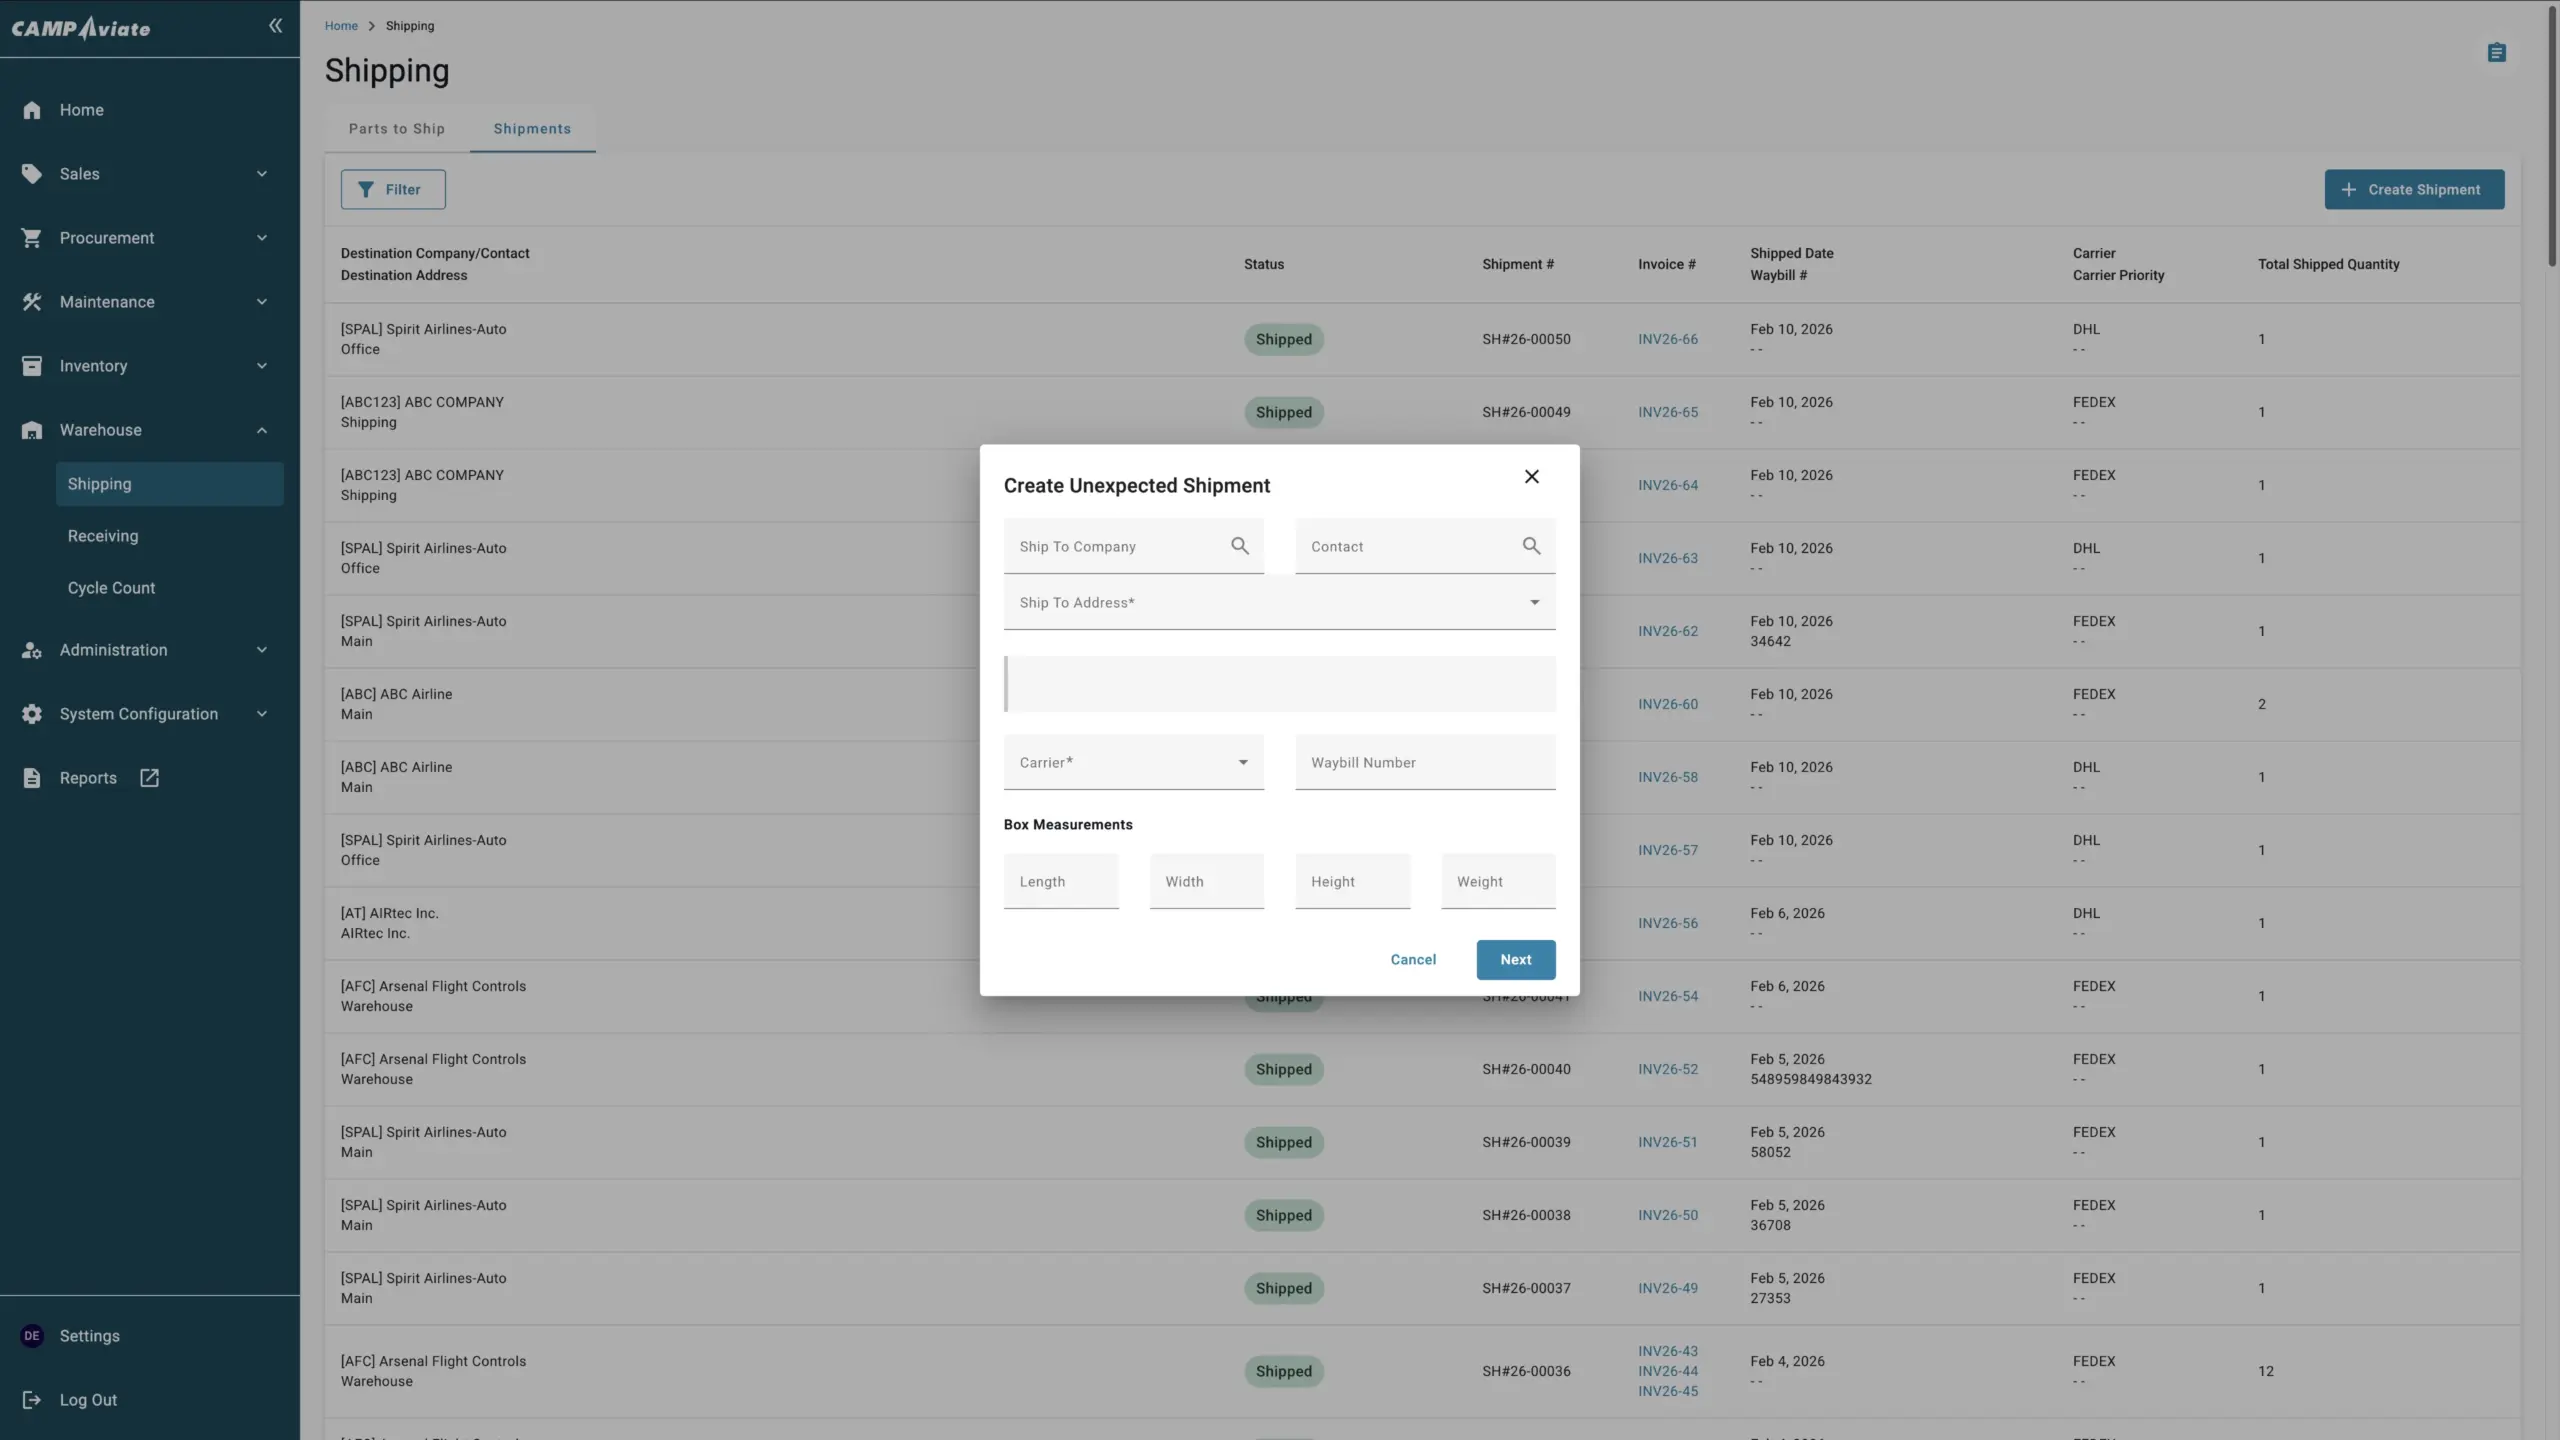Click the Home house icon in sidebar
The width and height of the screenshot is (2560, 1440).
click(x=32, y=110)
